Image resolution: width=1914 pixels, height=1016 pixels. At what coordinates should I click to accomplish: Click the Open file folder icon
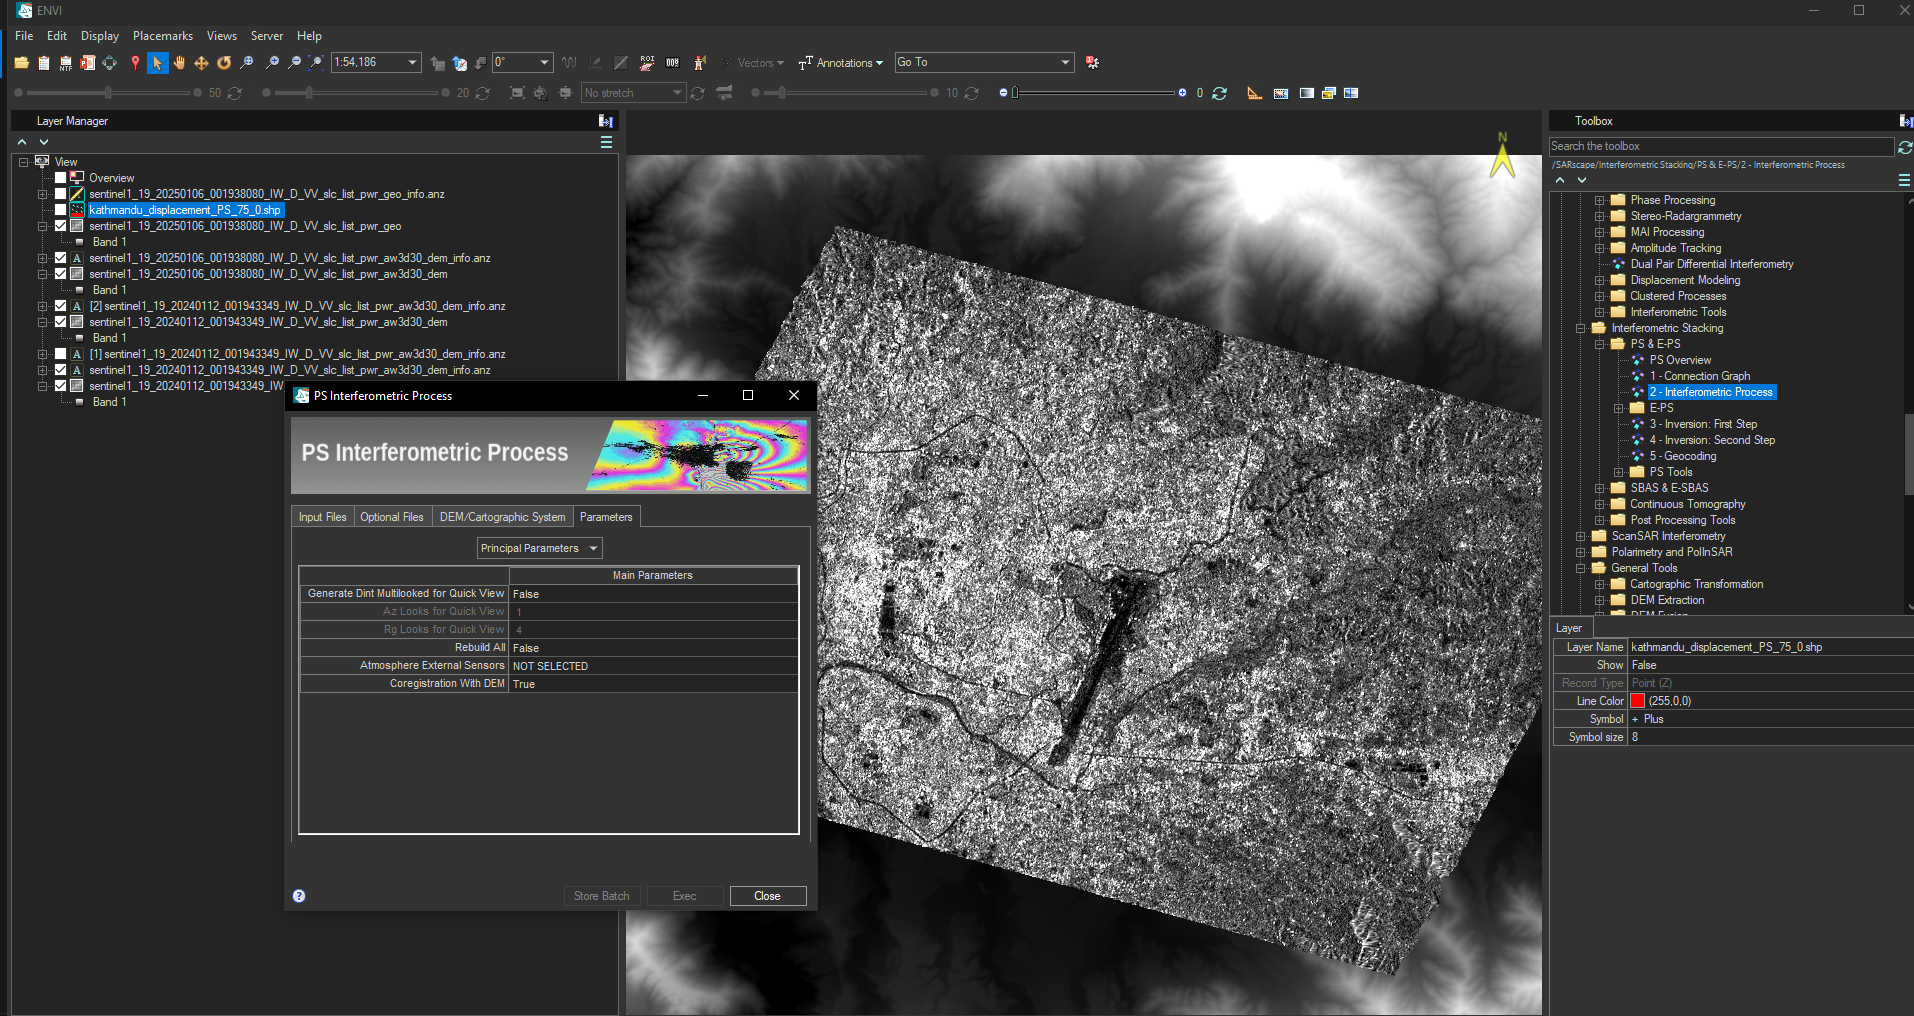[x=21, y=63]
